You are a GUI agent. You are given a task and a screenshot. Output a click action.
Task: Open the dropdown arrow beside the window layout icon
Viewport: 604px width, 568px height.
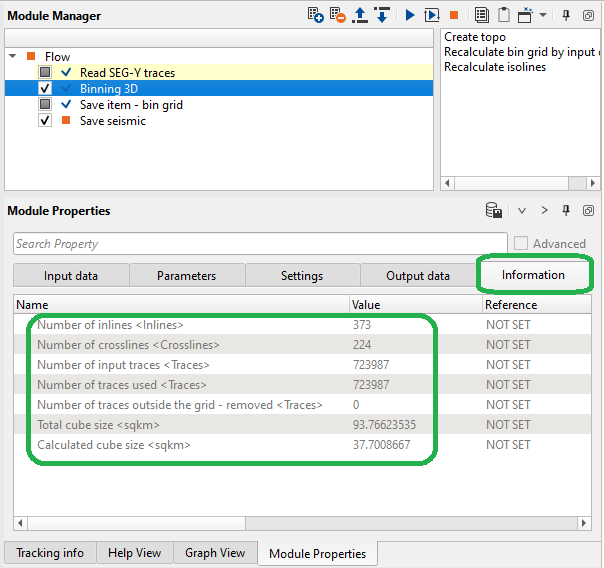543,15
